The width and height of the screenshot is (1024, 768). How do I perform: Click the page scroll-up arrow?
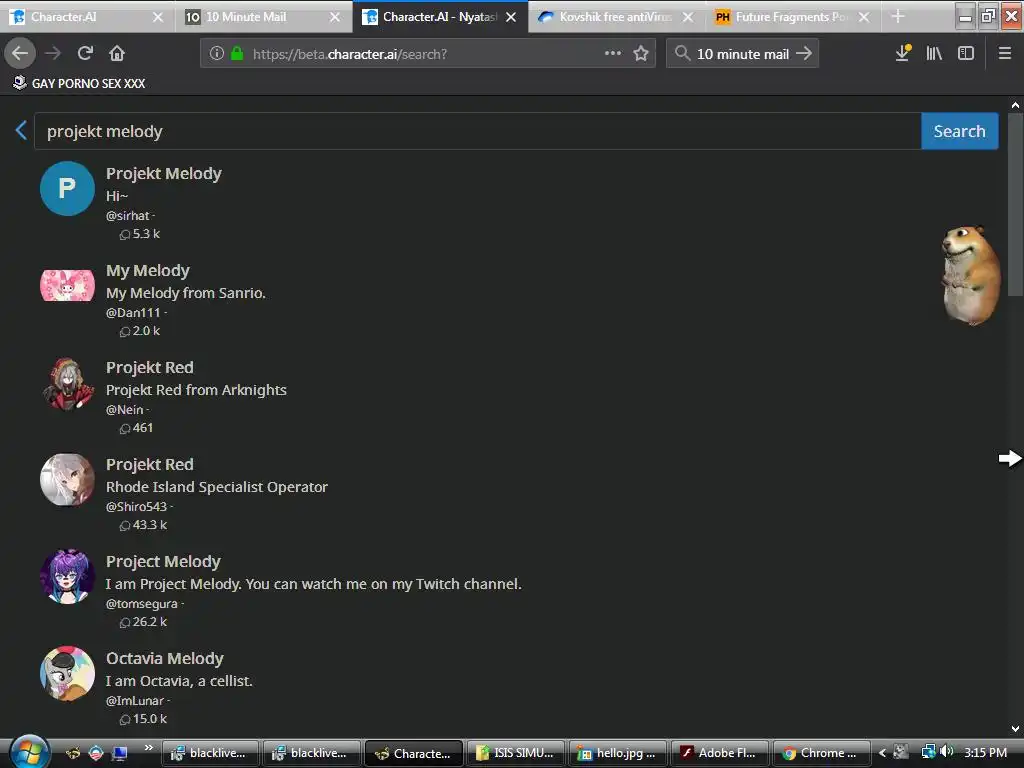[x=1015, y=104]
